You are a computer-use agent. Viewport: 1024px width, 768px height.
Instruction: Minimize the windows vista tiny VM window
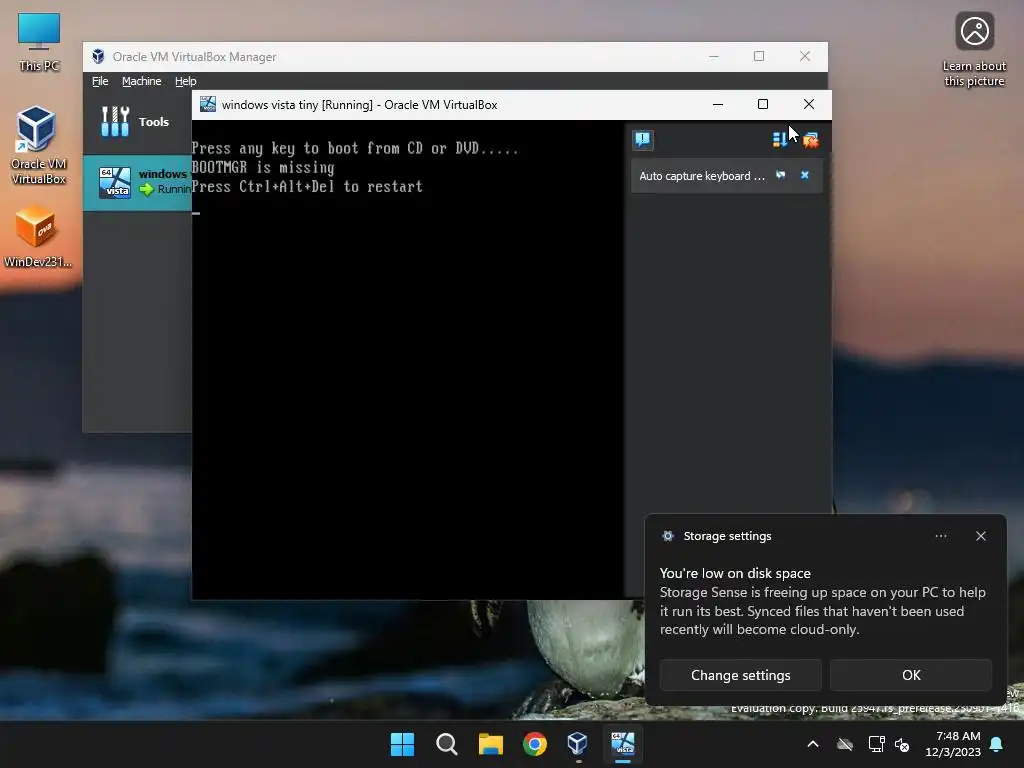(718, 104)
